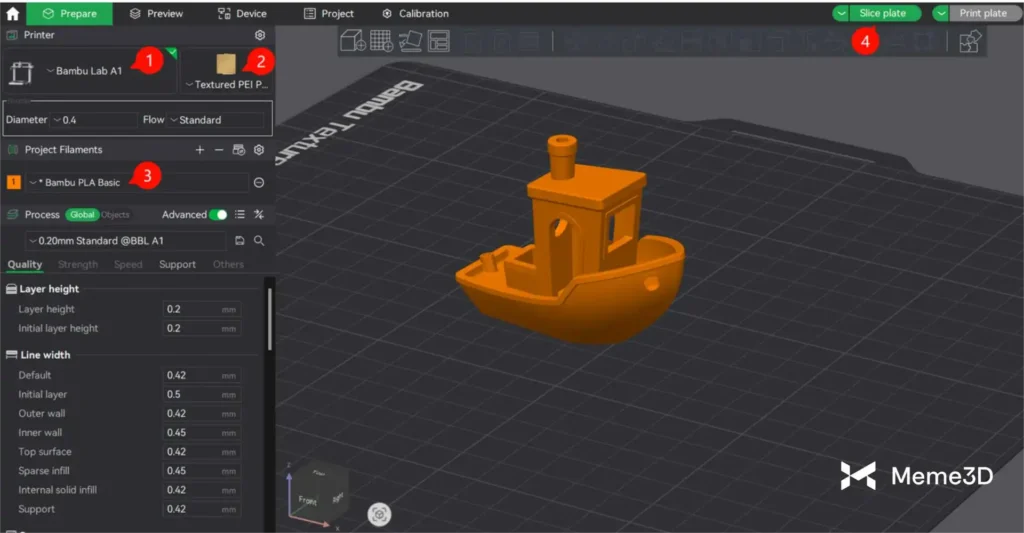
Task: Switch to the Preview tab
Action: click(x=156, y=13)
